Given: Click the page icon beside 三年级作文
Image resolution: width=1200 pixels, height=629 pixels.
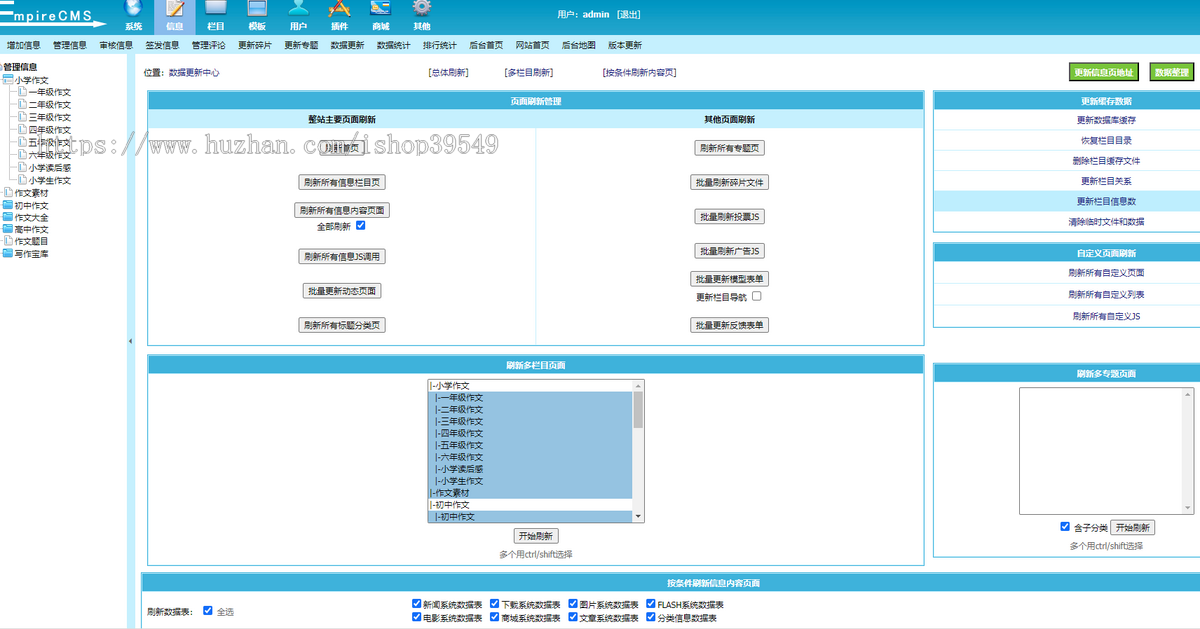Looking at the screenshot, I should (22, 117).
